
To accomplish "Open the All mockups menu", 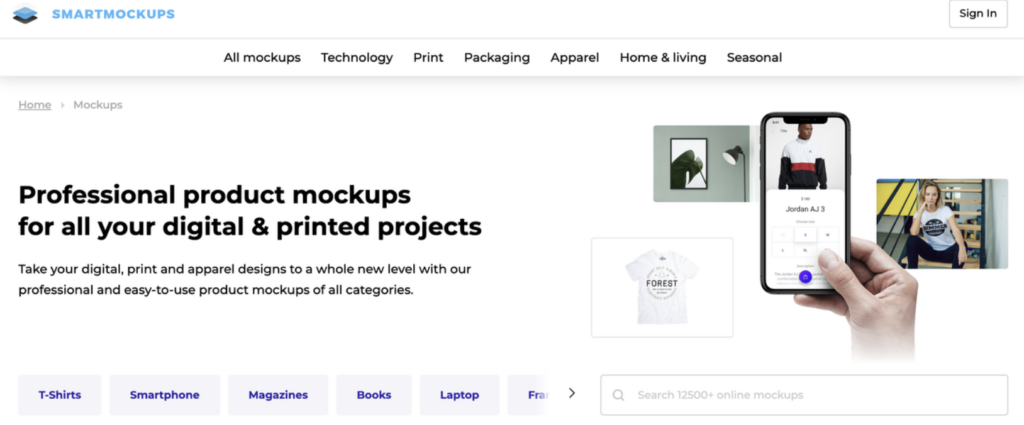I will click(x=262, y=58).
